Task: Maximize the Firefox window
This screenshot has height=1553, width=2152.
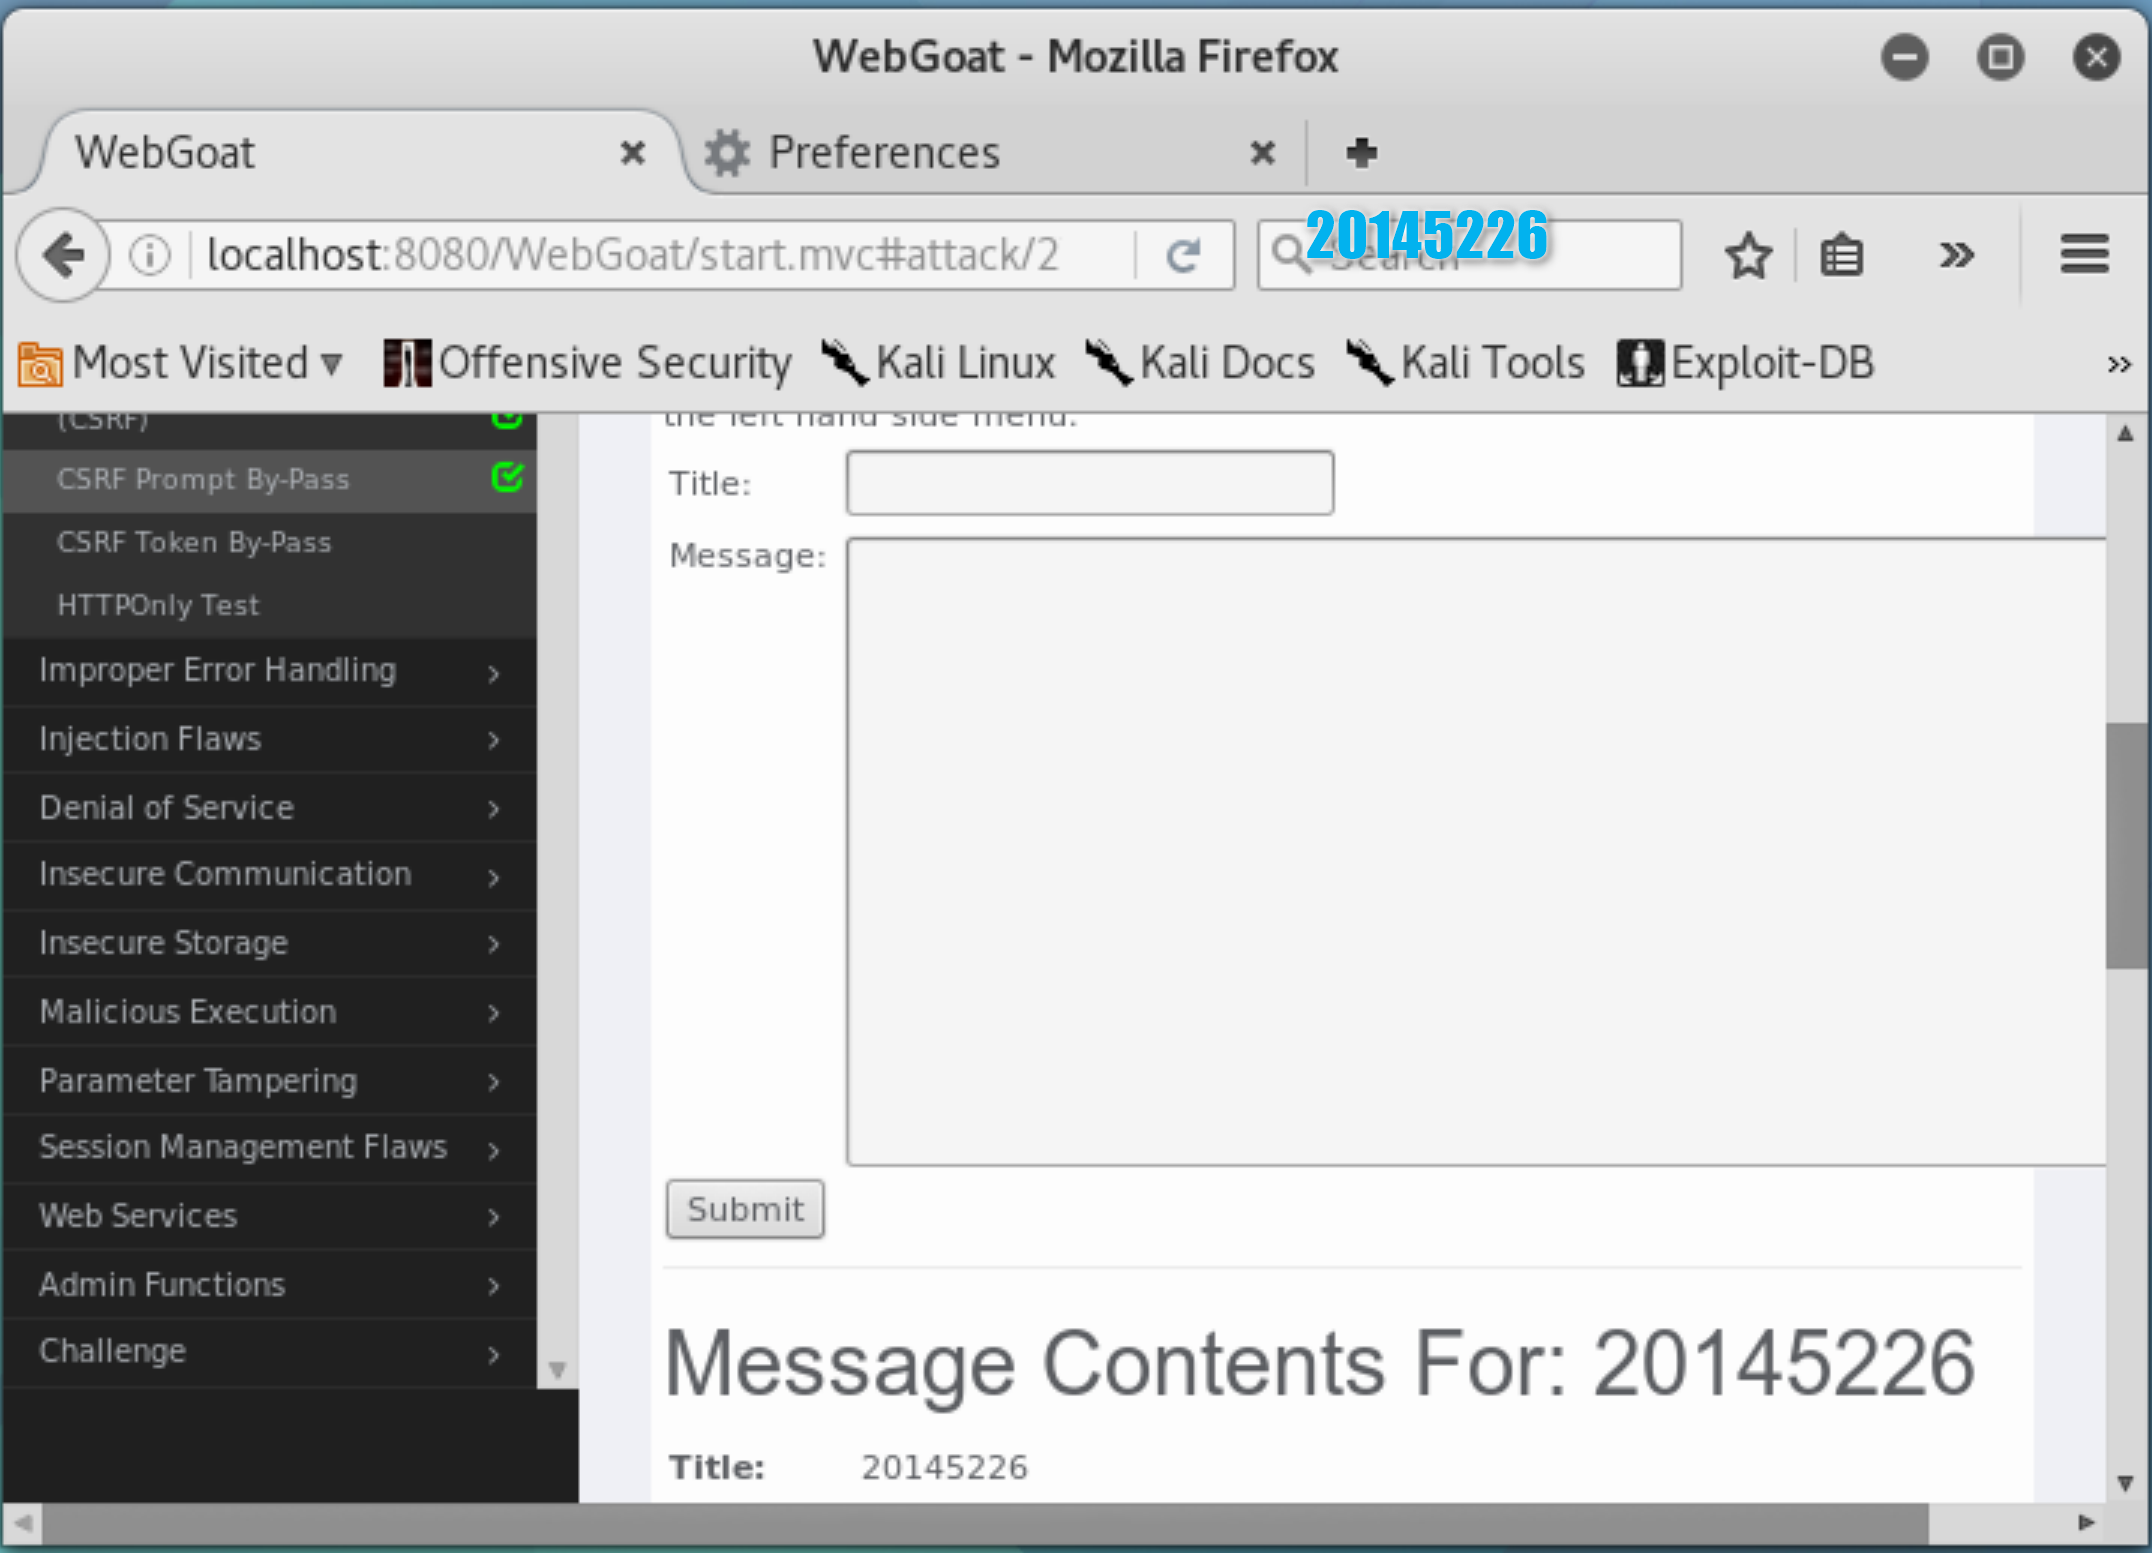Action: 2000,56
